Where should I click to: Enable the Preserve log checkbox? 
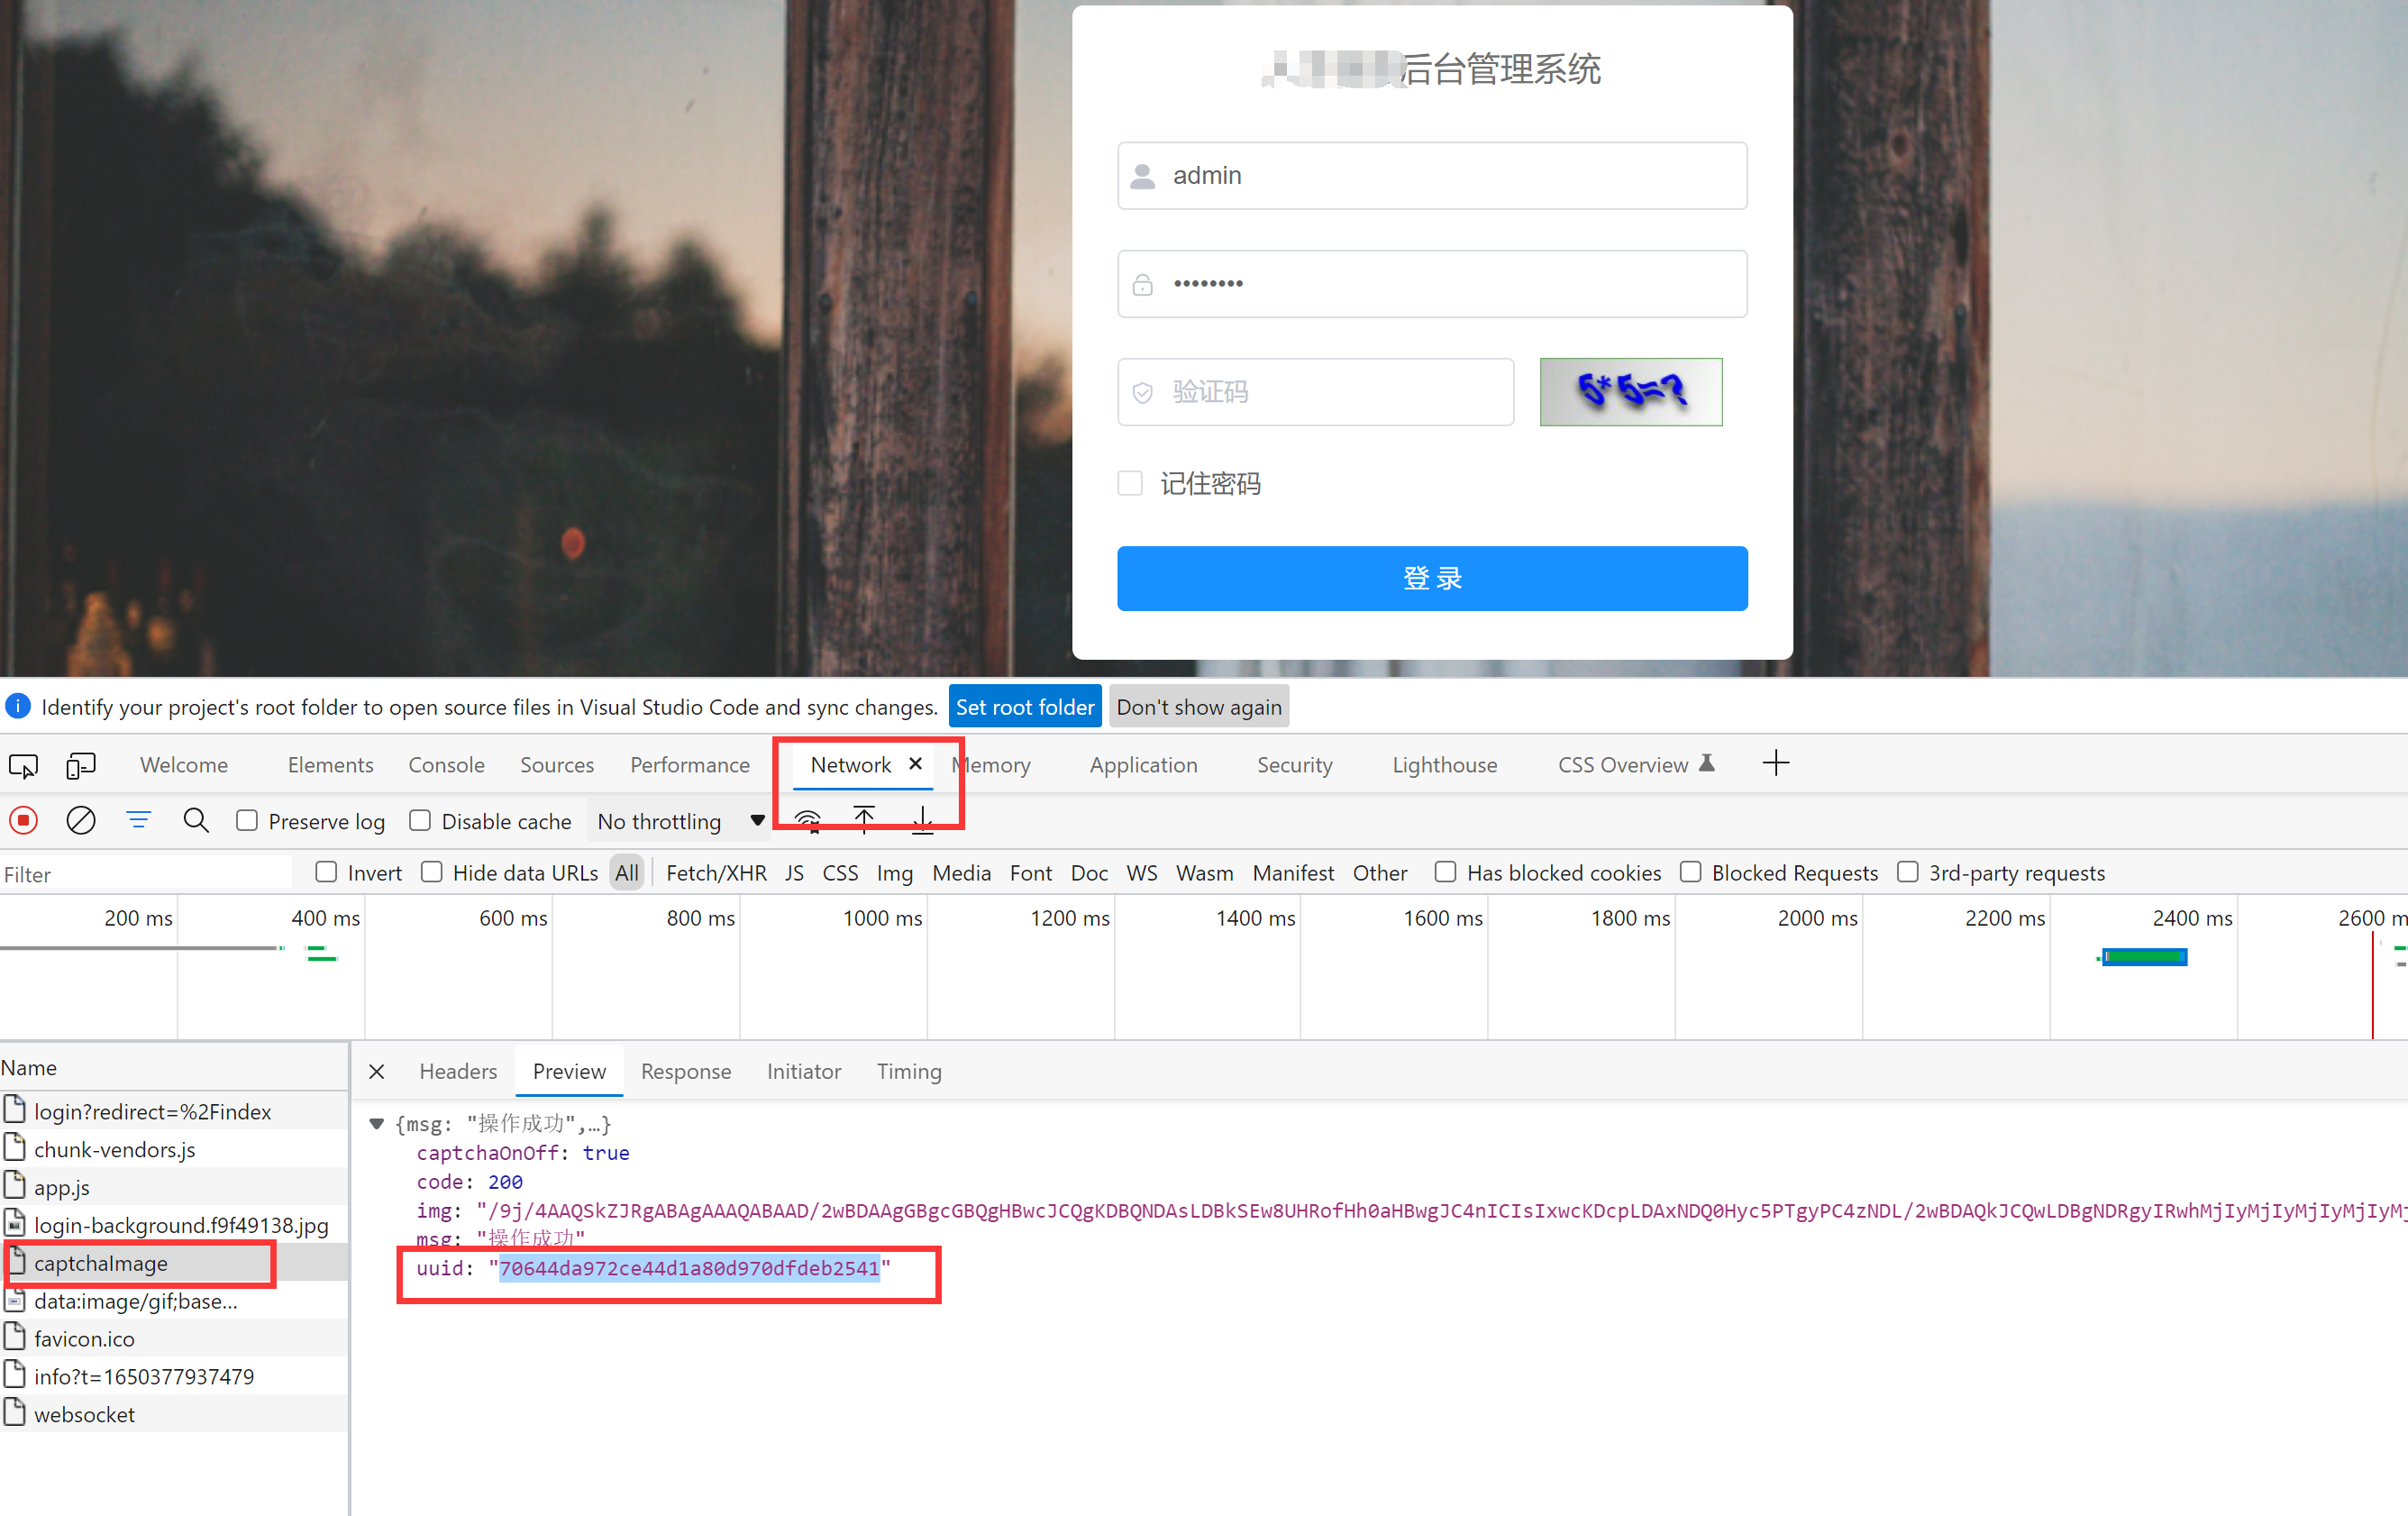click(x=247, y=821)
